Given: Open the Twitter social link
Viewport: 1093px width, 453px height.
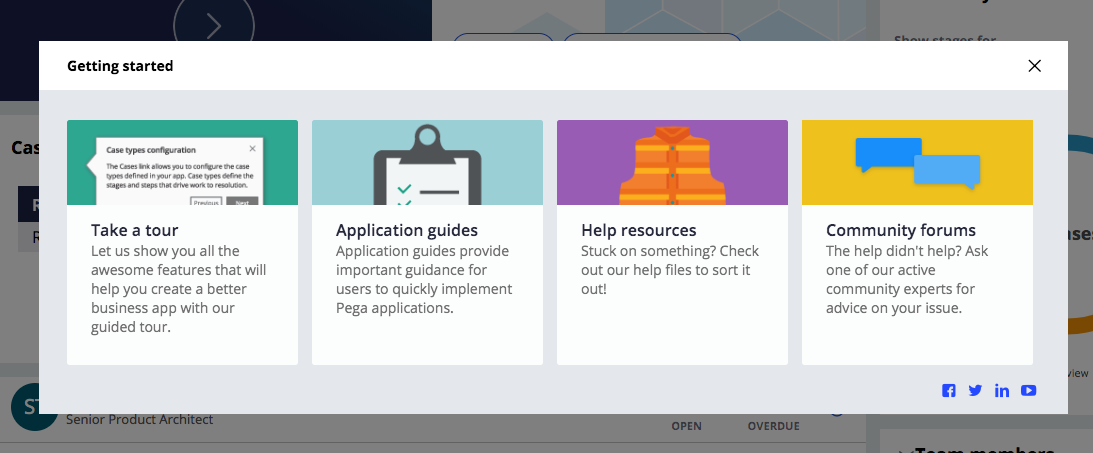Looking at the screenshot, I should [975, 391].
